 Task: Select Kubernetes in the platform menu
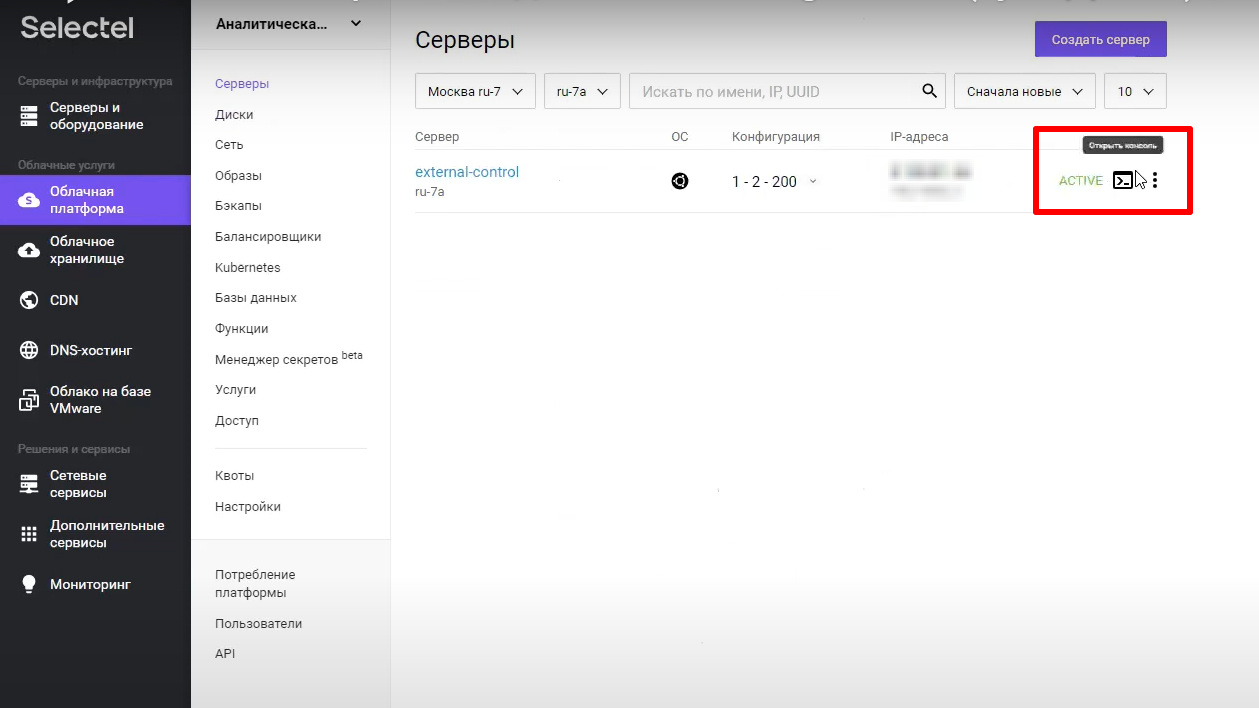[x=247, y=267]
